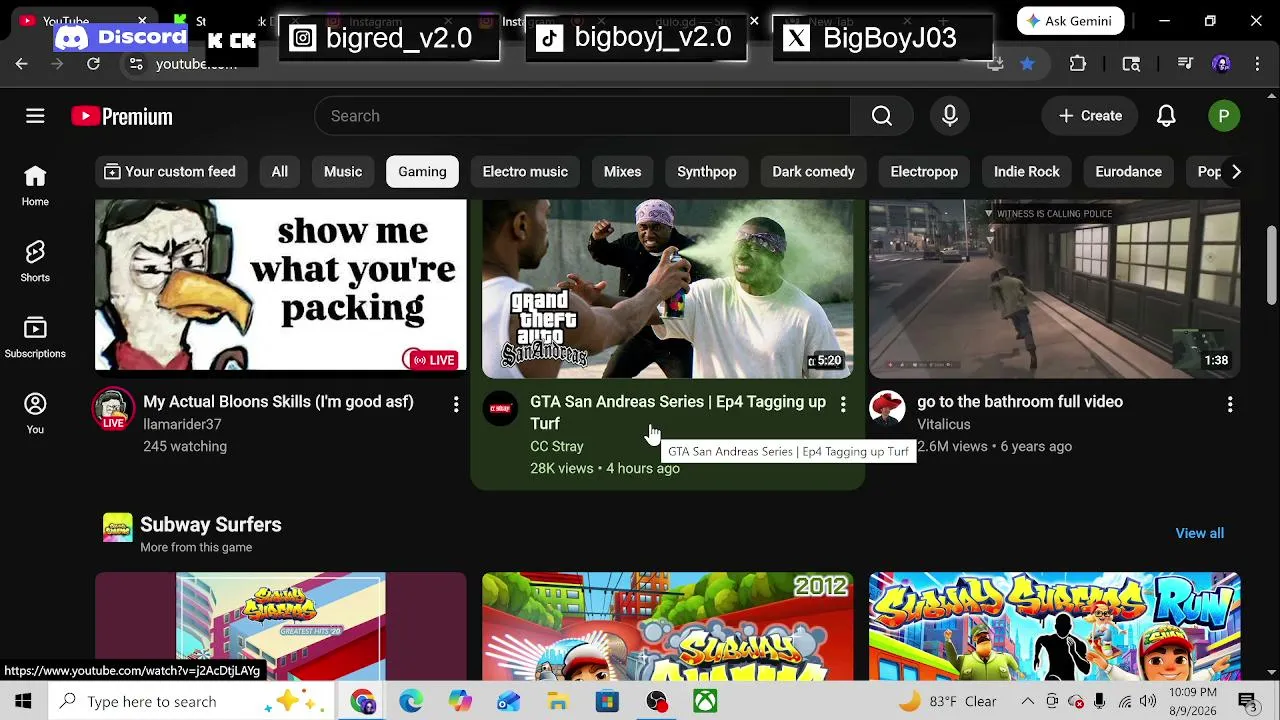Start voice search with the microphone
The image size is (1280, 720).
pyautogui.click(x=950, y=116)
